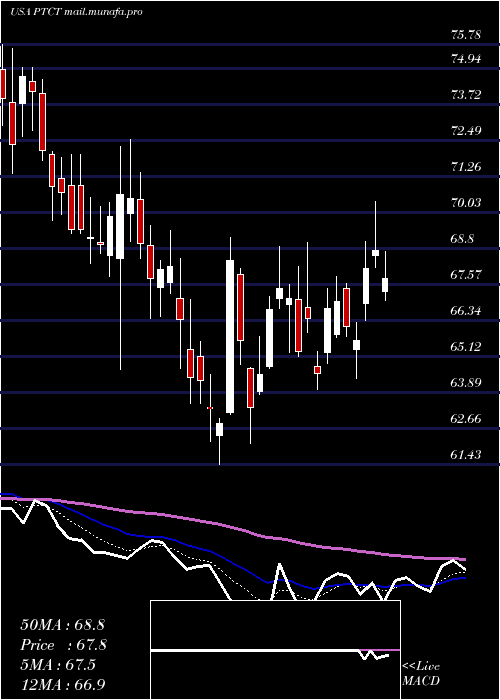Click the 68.8 price axis label

462,239
